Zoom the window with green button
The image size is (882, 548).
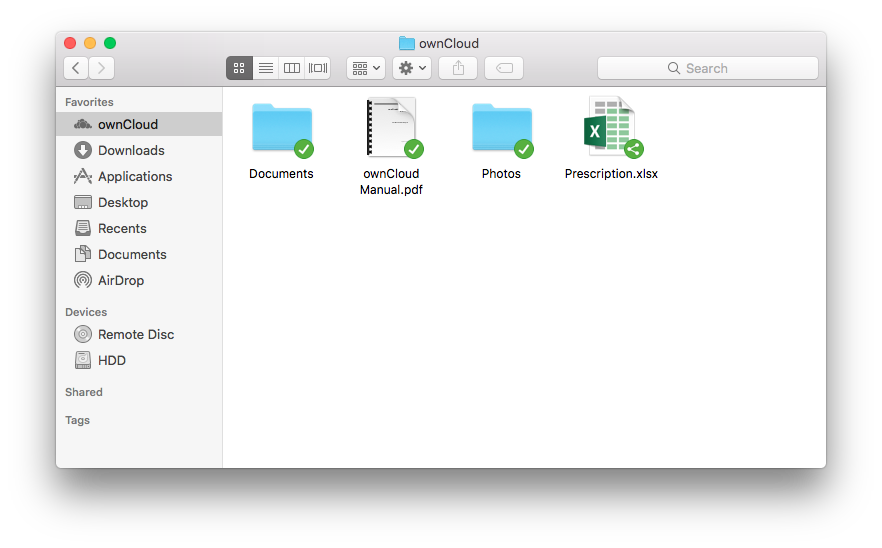coord(110,43)
